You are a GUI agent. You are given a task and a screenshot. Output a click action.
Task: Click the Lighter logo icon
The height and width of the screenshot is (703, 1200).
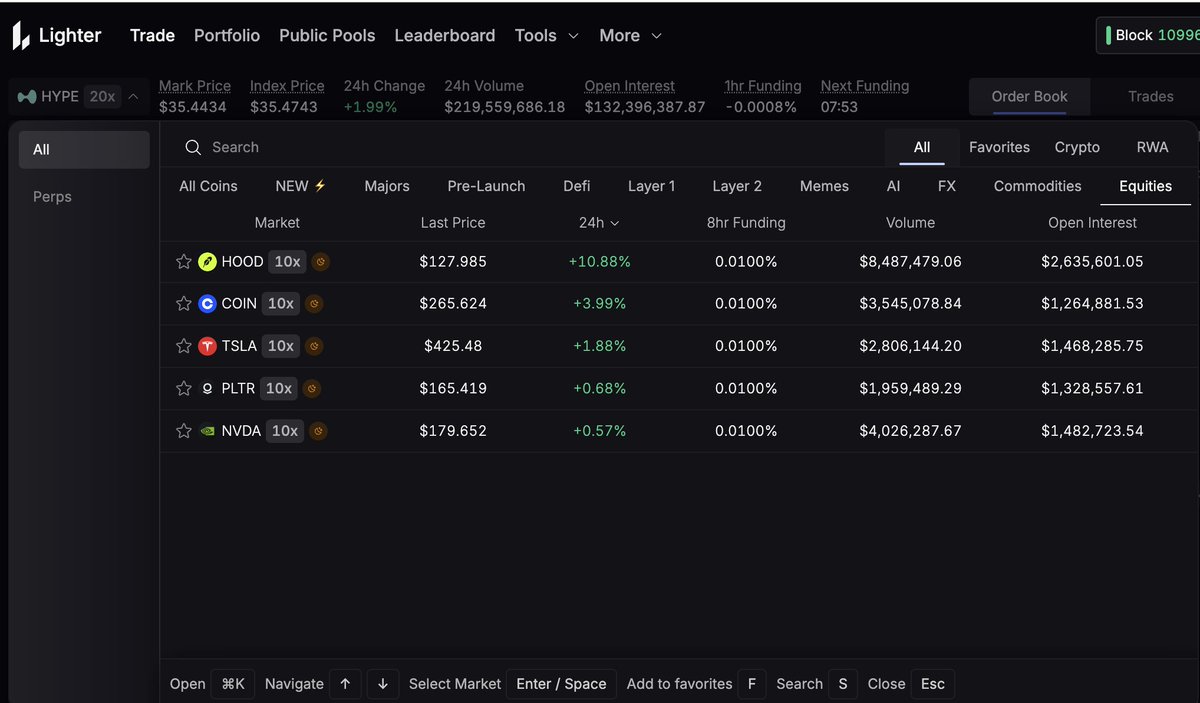pyautogui.click(x=21, y=35)
